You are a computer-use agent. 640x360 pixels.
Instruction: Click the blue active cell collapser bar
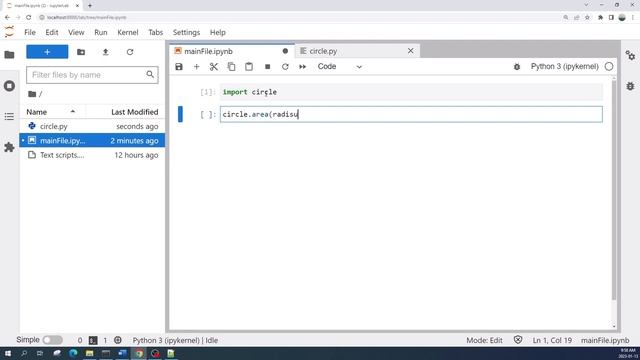point(180,114)
